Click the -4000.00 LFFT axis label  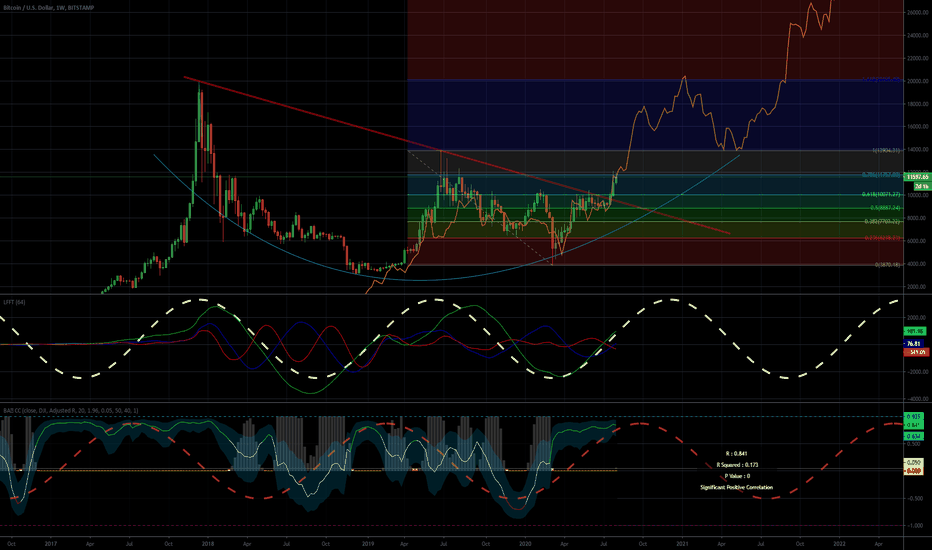pyautogui.click(x=918, y=399)
